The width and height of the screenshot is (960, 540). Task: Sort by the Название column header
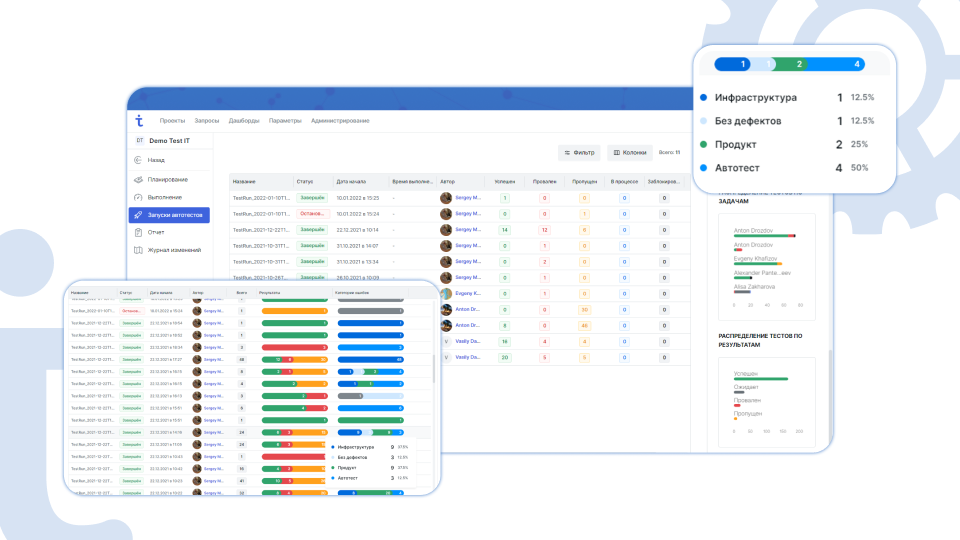tap(244, 182)
